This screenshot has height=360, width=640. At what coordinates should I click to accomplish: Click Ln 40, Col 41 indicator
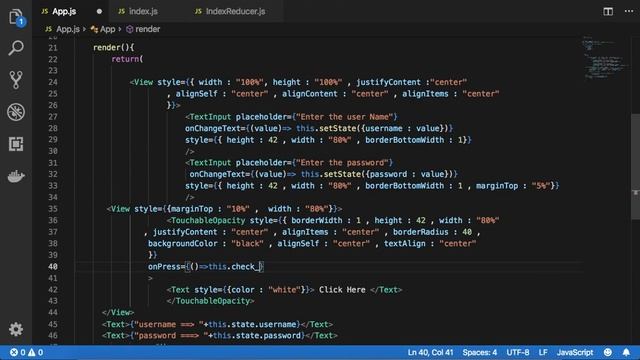coord(430,352)
